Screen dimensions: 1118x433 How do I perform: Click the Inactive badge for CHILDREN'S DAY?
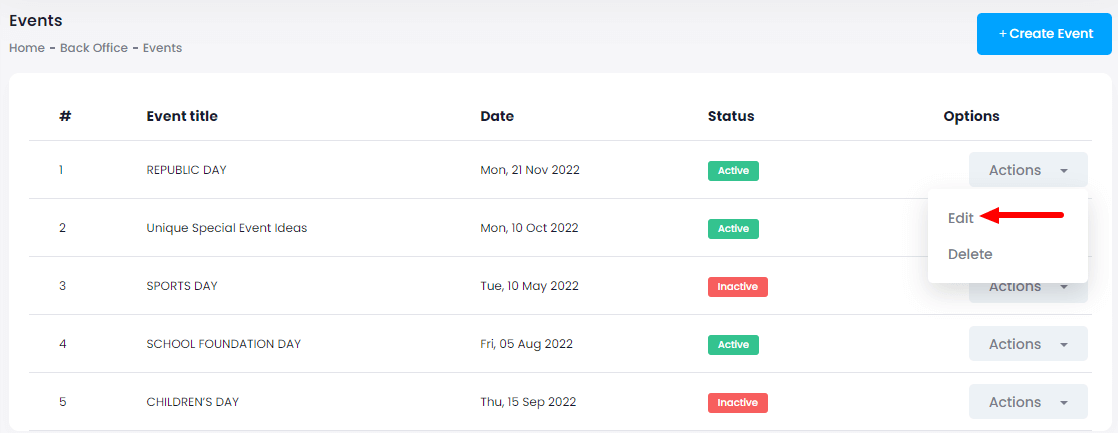[x=737, y=403]
